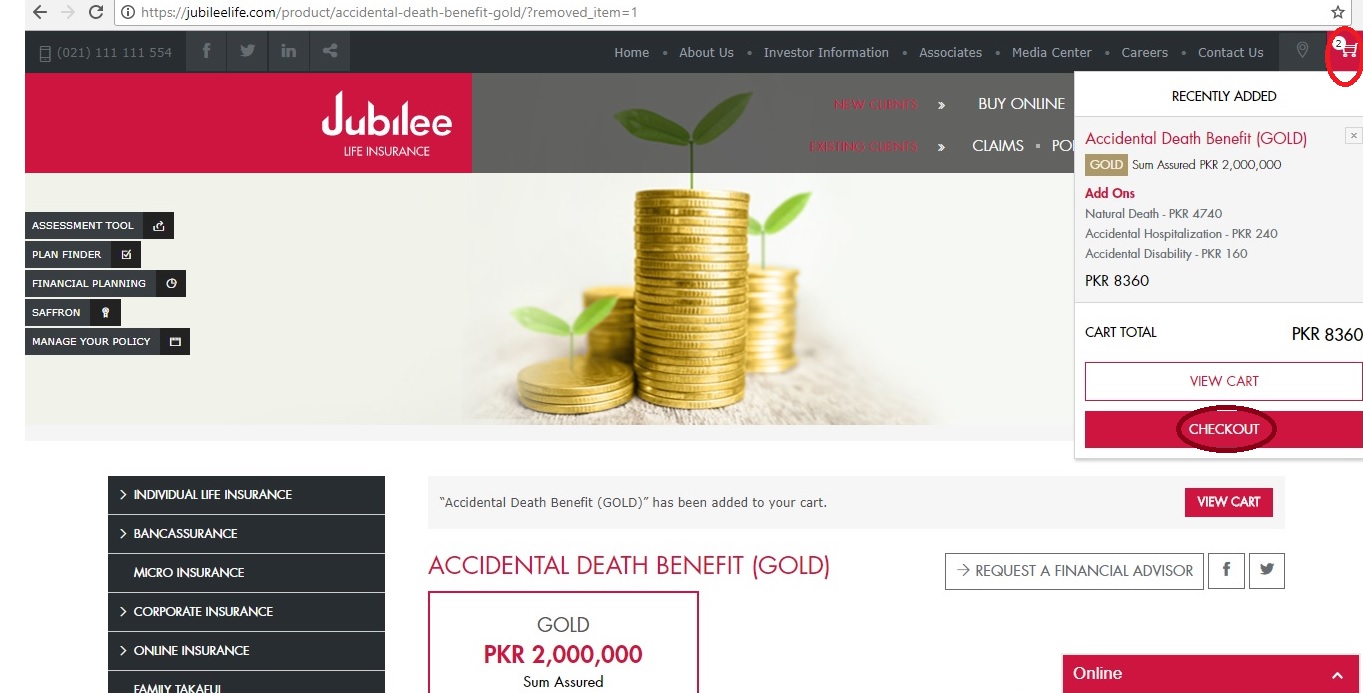The height and width of the screenshot is (693, 1363).
Task: Expand Individual Life Insurance menu
Action: pos(246,495)
